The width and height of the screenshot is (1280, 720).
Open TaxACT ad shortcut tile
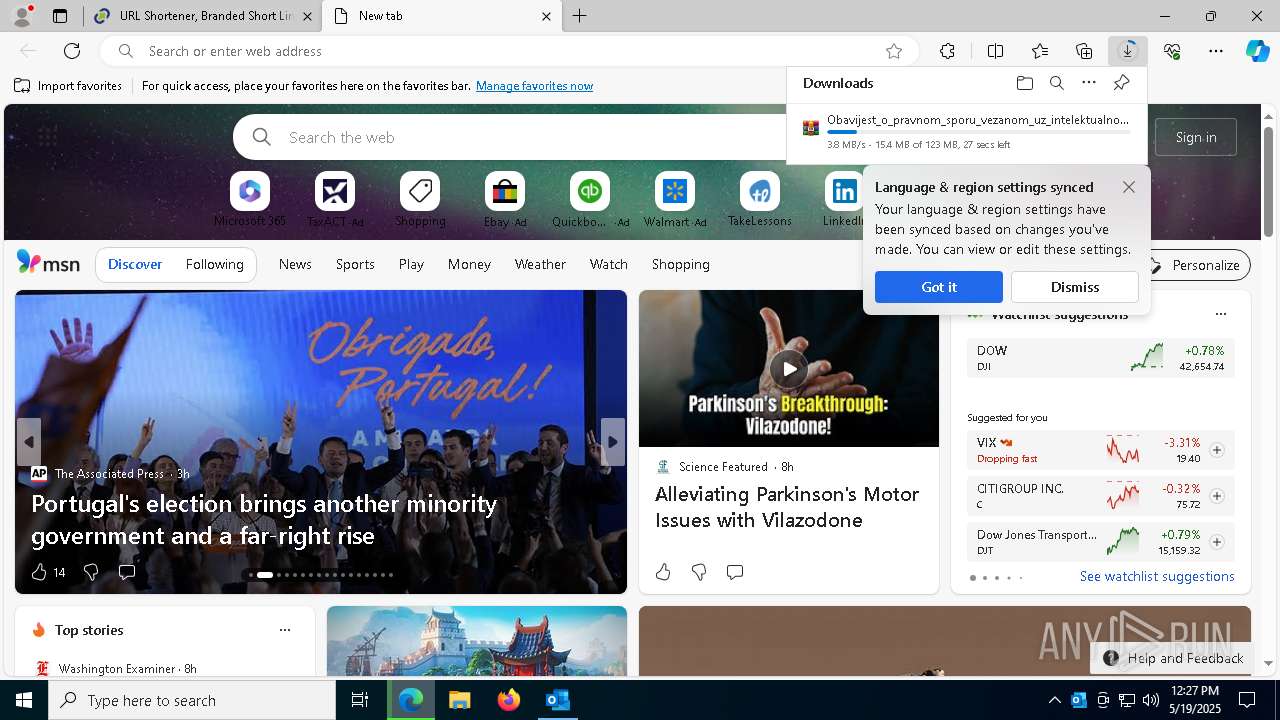click(335, 200)
